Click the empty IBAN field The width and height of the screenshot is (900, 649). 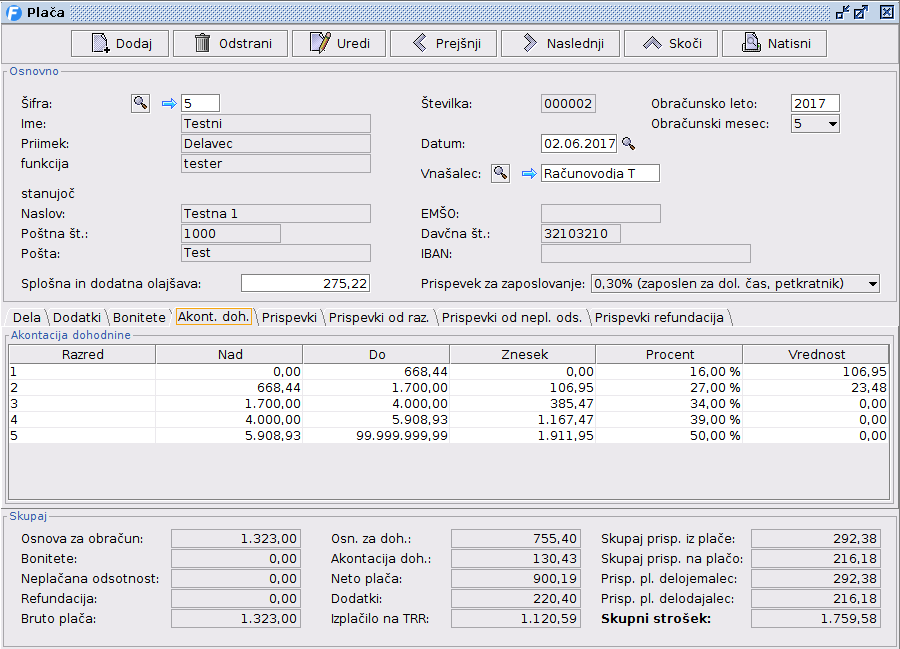coord(646,253)
